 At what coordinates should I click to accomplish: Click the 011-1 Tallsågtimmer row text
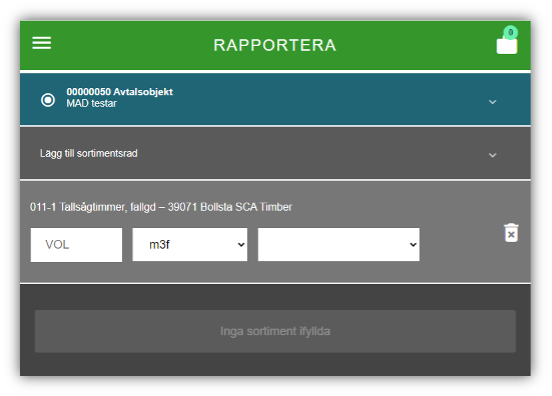tap(161, 207)
